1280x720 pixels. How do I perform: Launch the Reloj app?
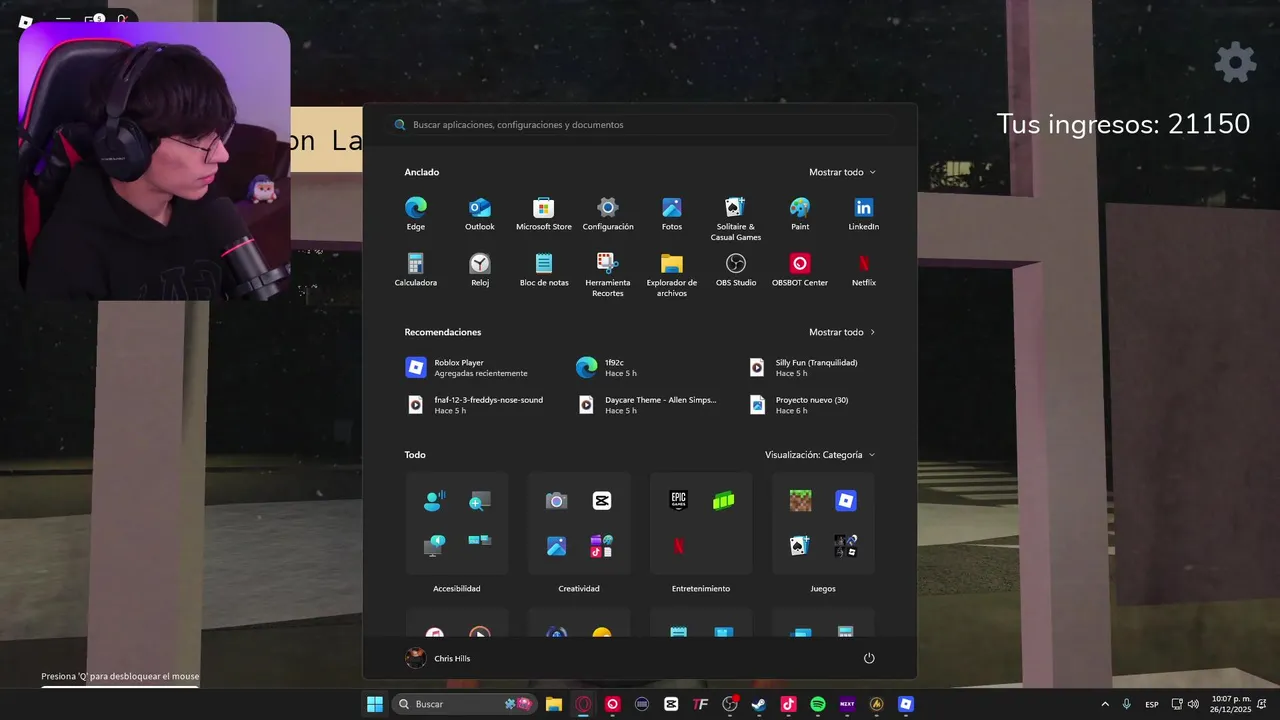click(x=480, y=269)
